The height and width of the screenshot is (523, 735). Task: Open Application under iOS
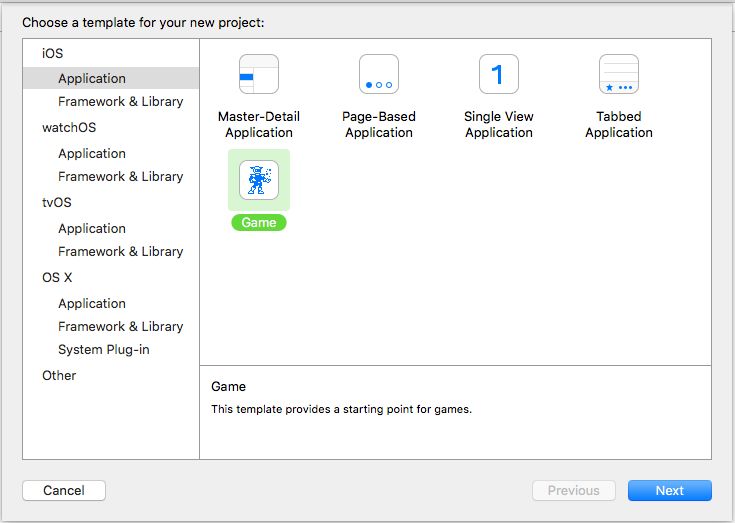(111, 78)
